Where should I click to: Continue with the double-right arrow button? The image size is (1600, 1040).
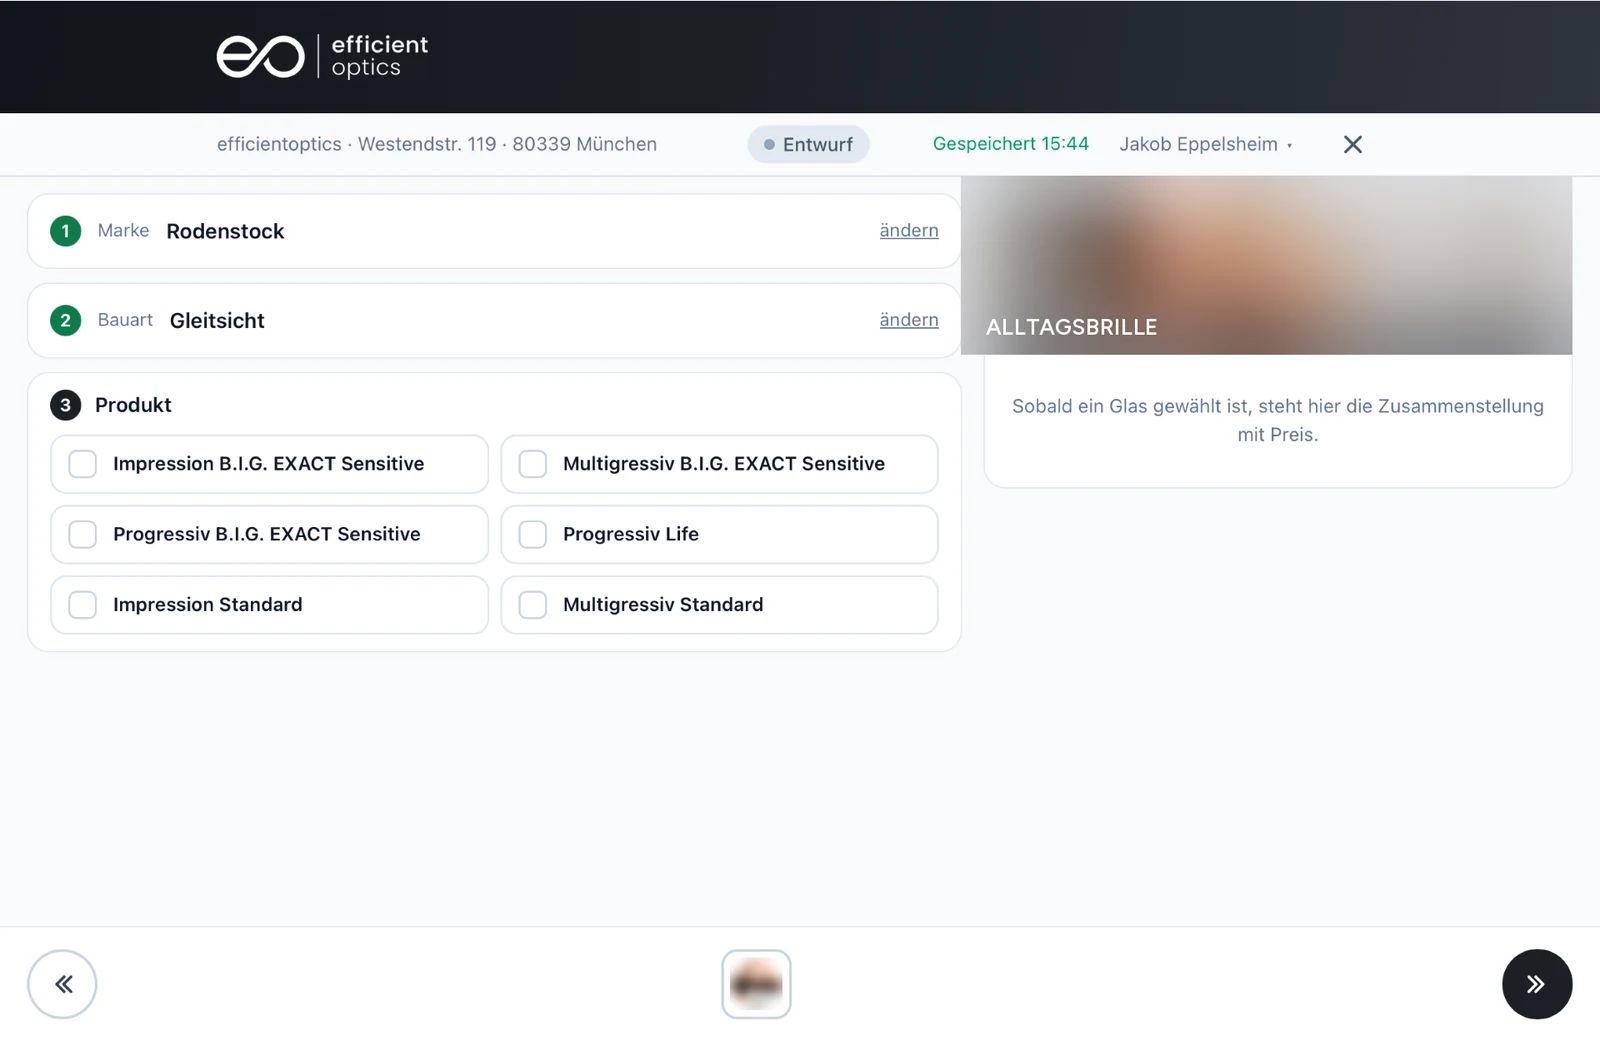pyautogui.click(x=1537, y=984)
